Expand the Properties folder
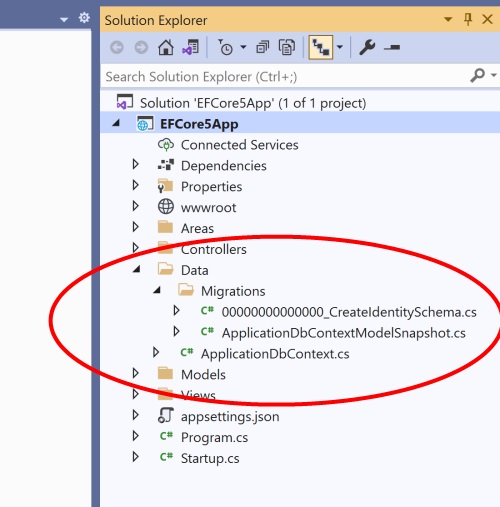The image size is (500, 507). coord(135,185)
